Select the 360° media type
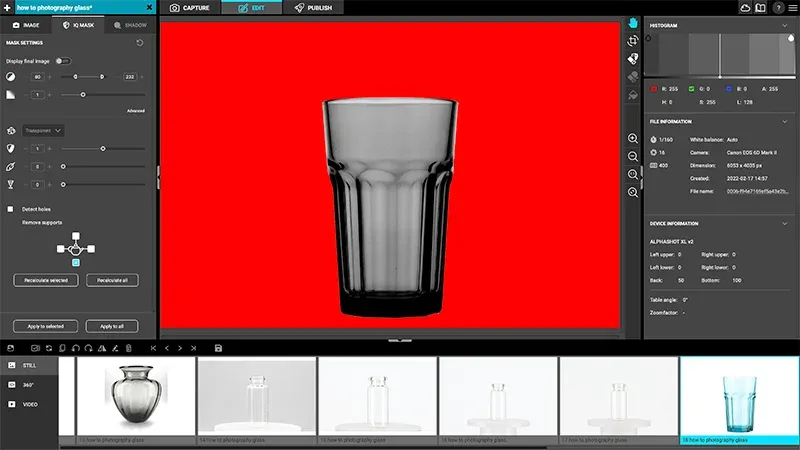This screenshot has height=450, width=800. pyautogui.click(x=29, y=385)
